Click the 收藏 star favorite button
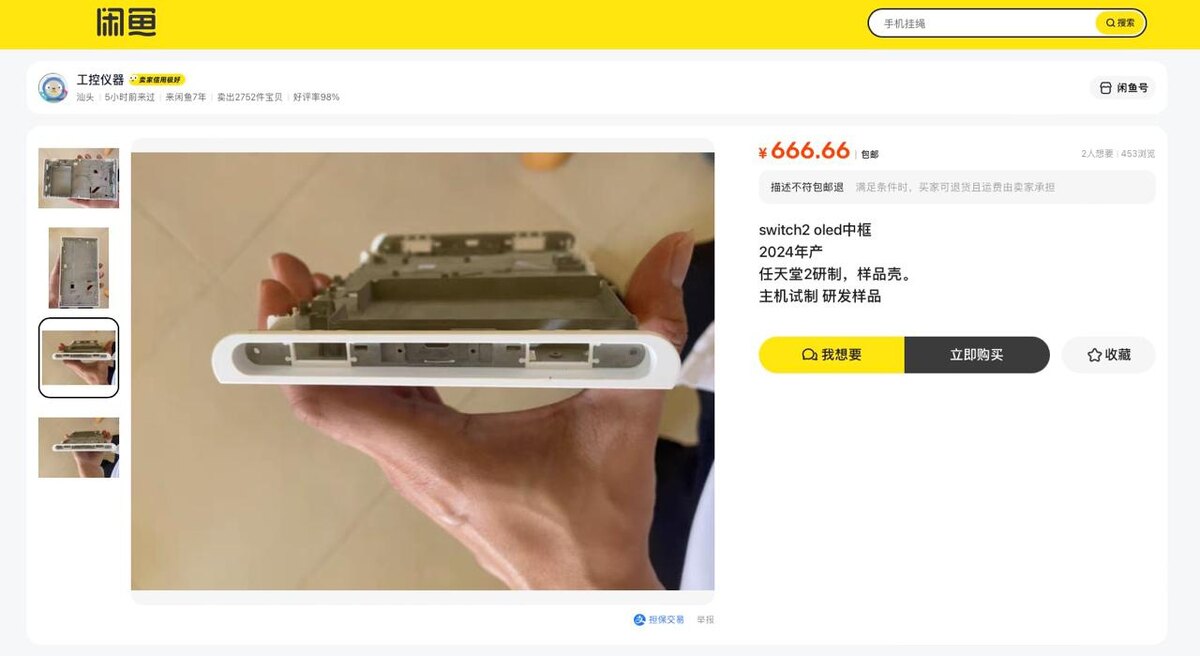The width and height of the screenshot is (1200, 656). [1108, 355]
